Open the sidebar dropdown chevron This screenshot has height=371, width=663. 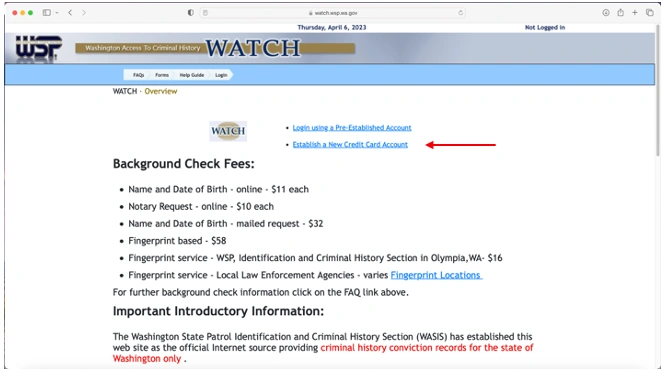coord(57,13)
